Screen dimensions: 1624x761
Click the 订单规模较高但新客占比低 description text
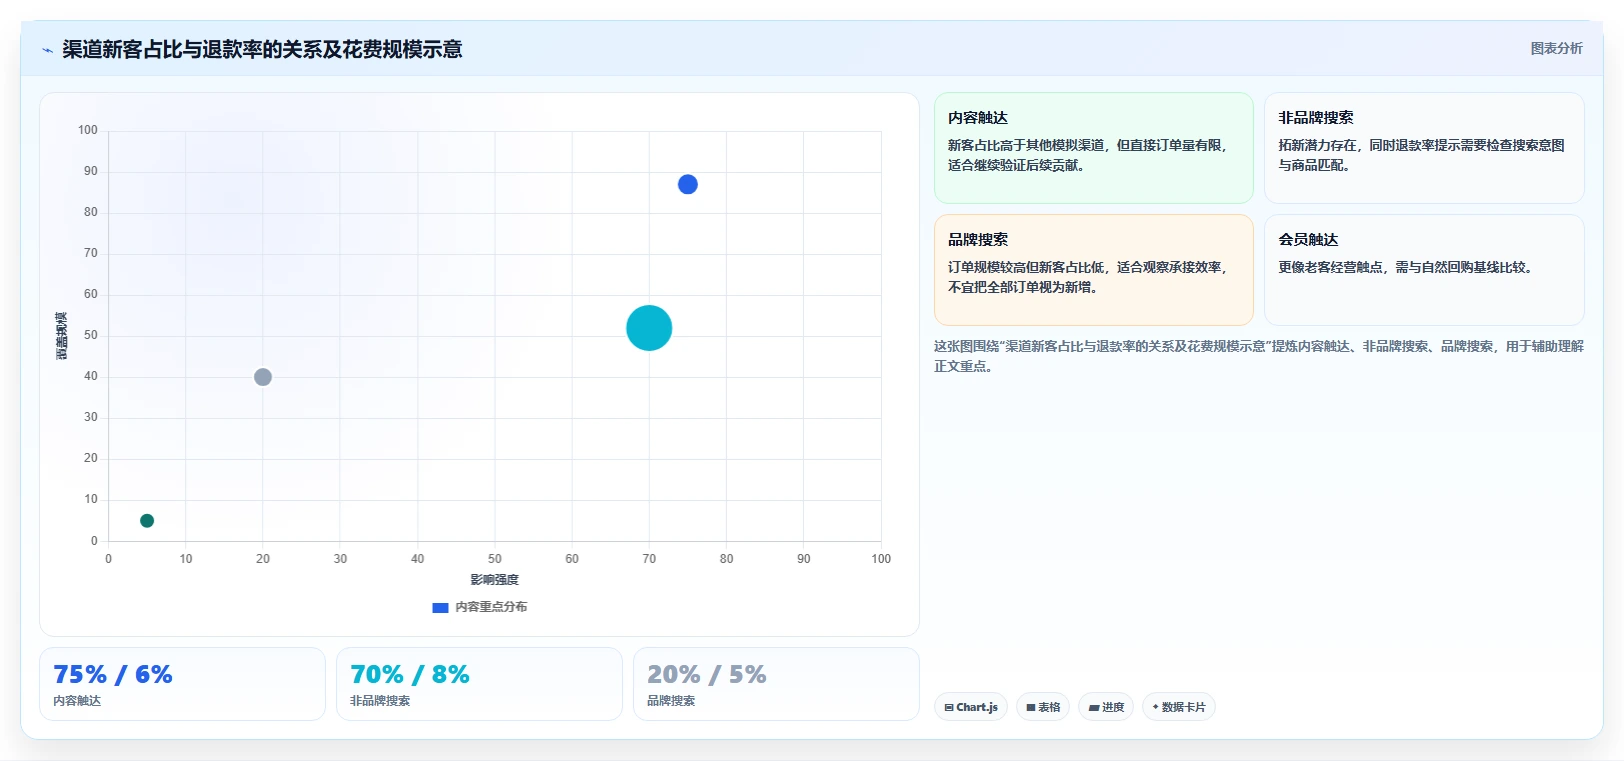(x=1087, y=277)
